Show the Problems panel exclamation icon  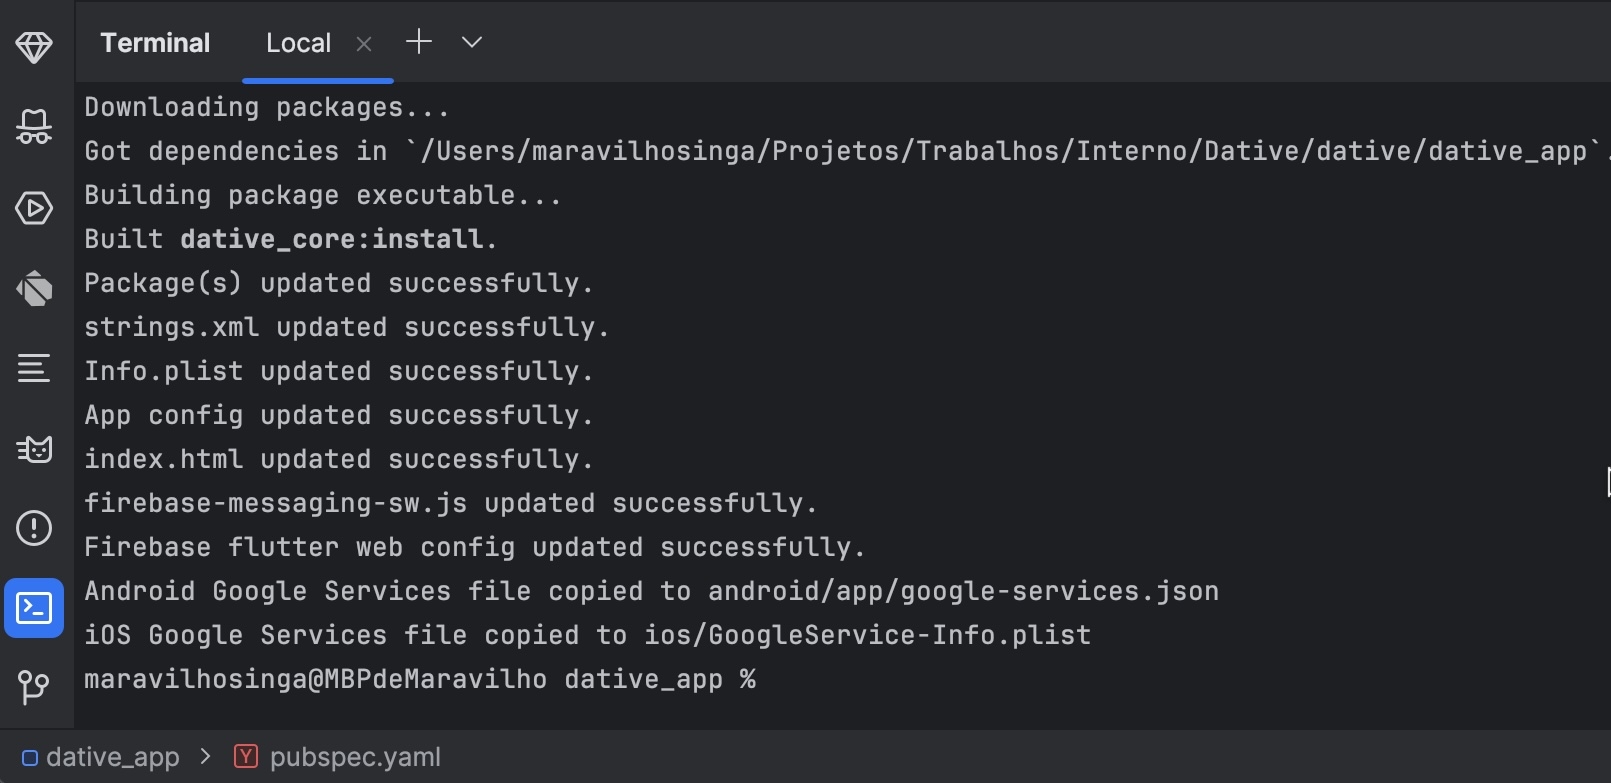point(34,528)
